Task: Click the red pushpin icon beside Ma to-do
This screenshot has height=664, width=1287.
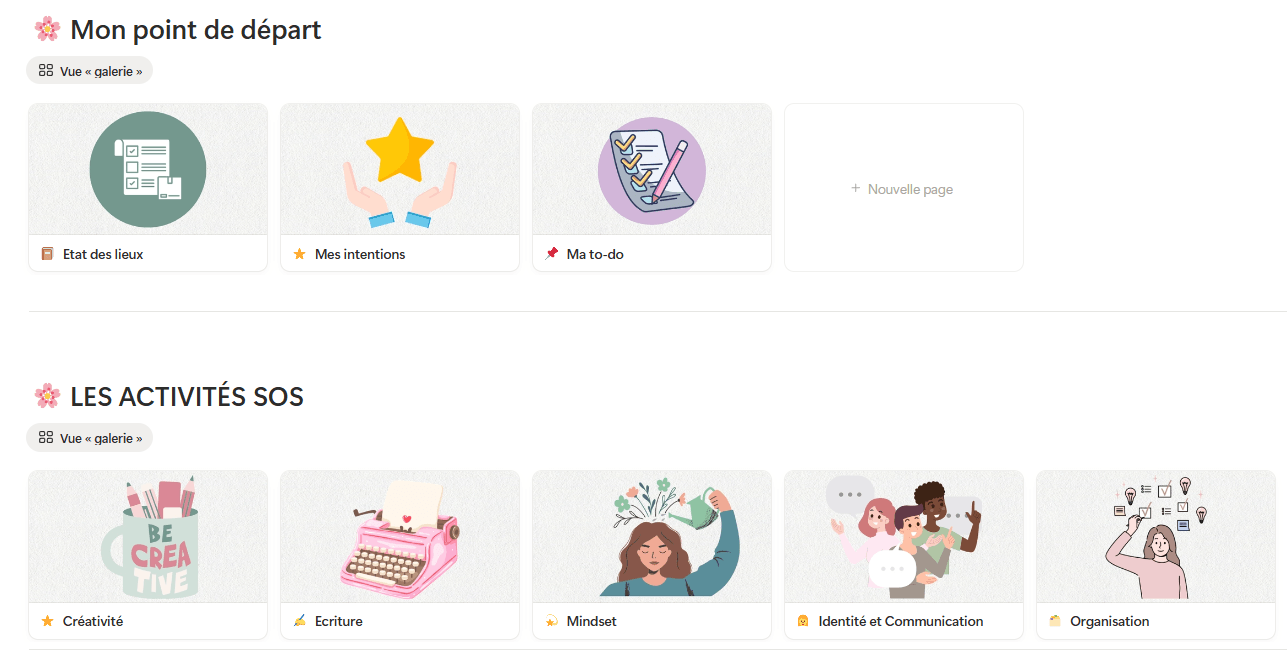Action: click(x=551, y=254)
